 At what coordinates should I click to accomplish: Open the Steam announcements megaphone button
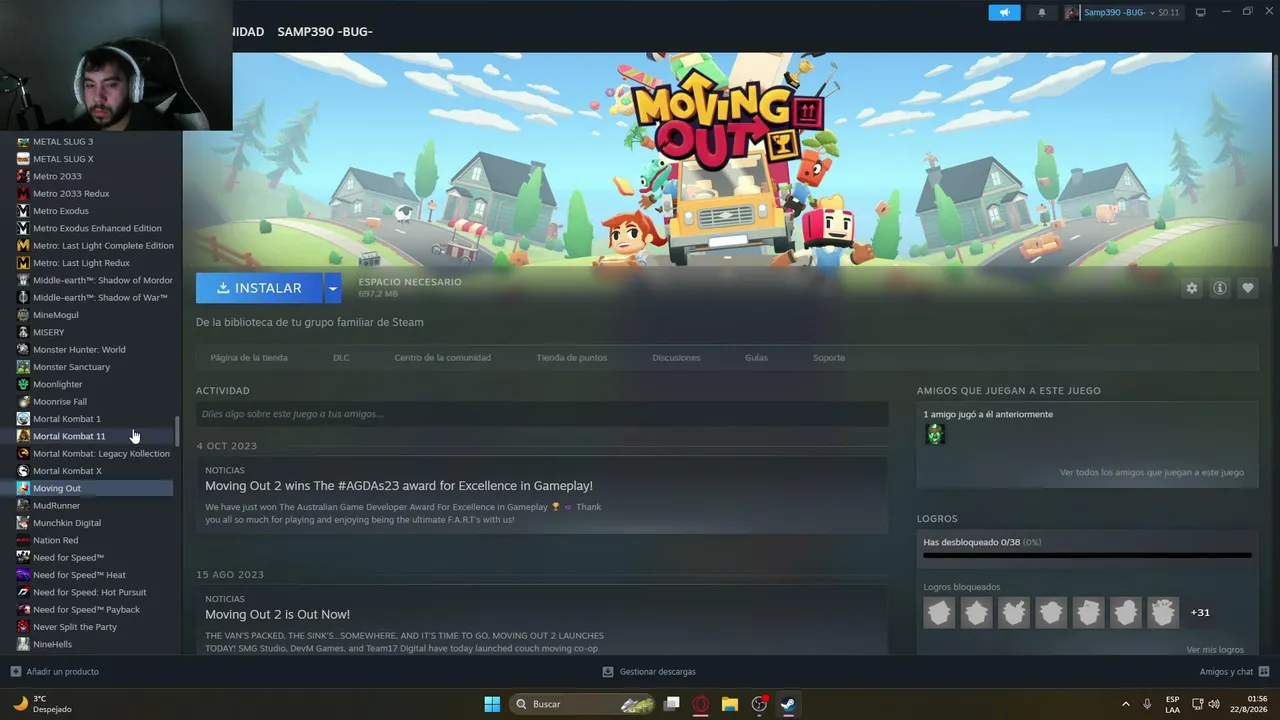point(1004,12)
